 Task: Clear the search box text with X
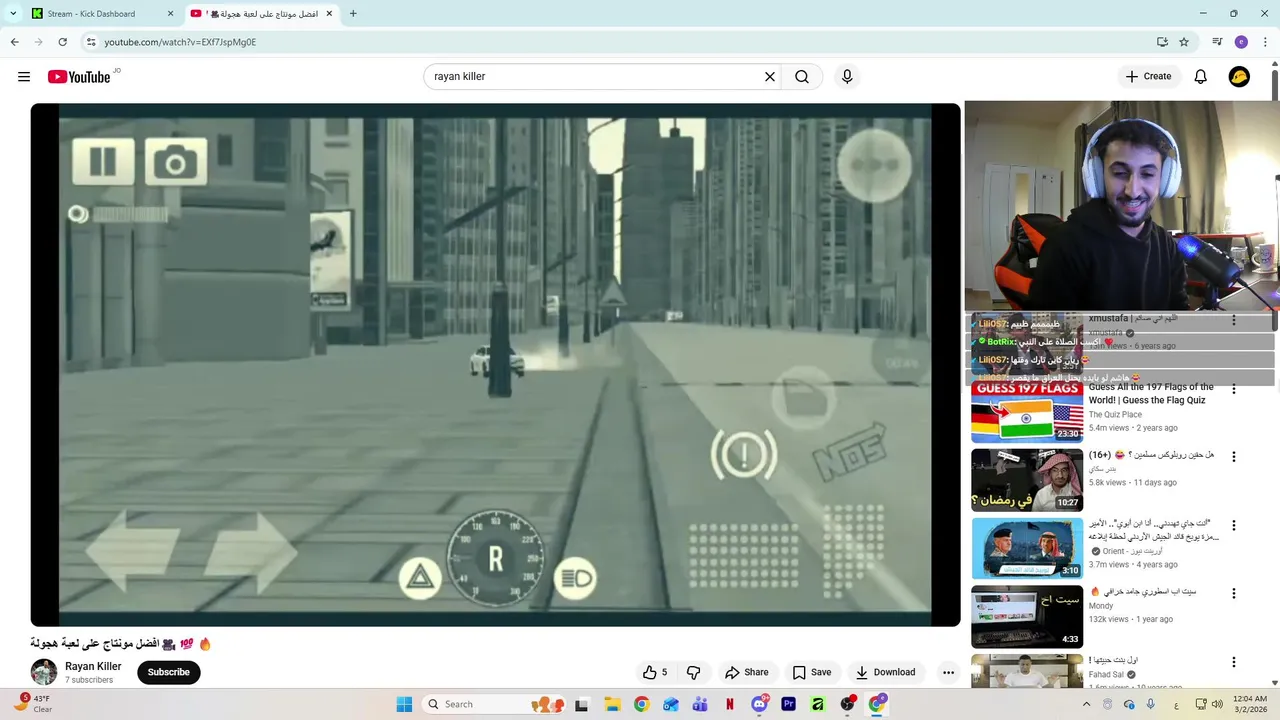click(770, 77)
